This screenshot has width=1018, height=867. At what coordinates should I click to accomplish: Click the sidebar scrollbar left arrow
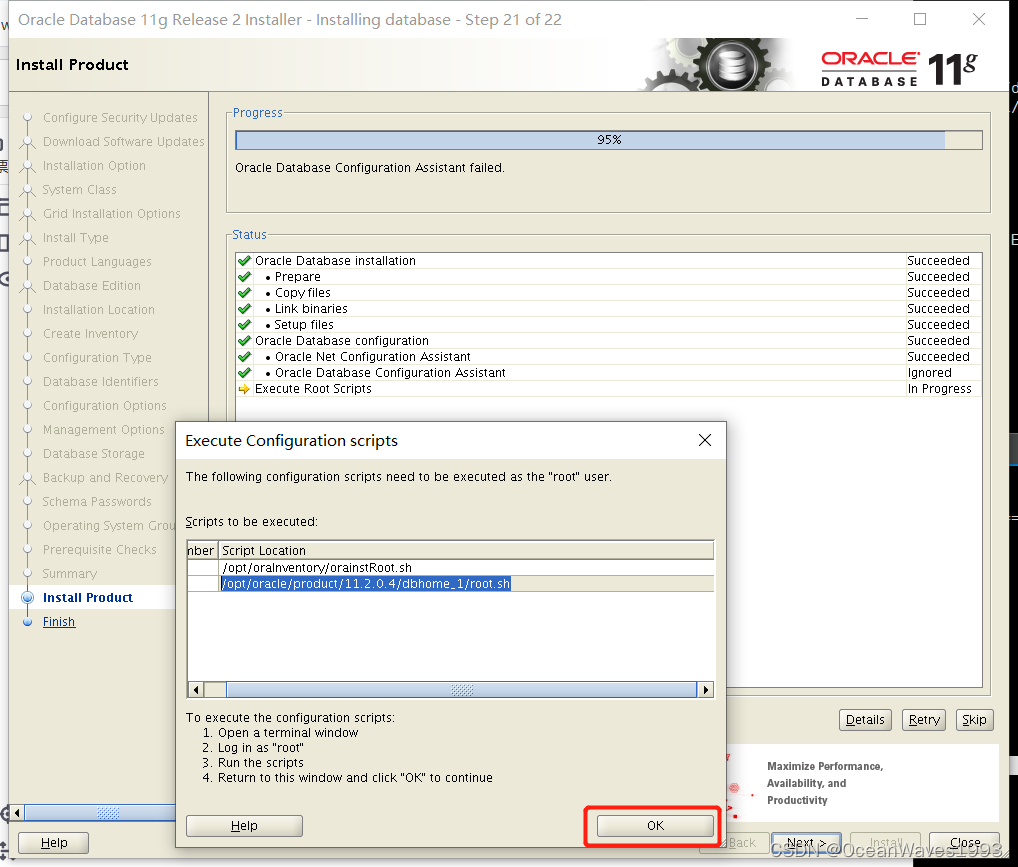coord(17,812)
